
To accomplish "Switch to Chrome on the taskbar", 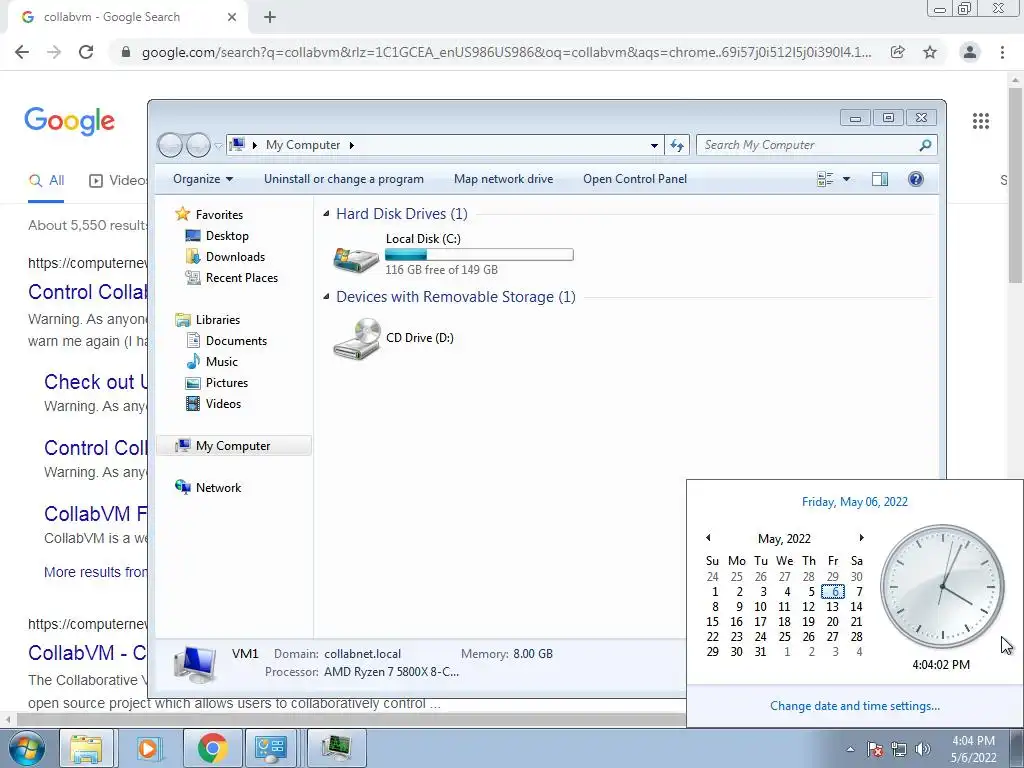I will point(212,749).
